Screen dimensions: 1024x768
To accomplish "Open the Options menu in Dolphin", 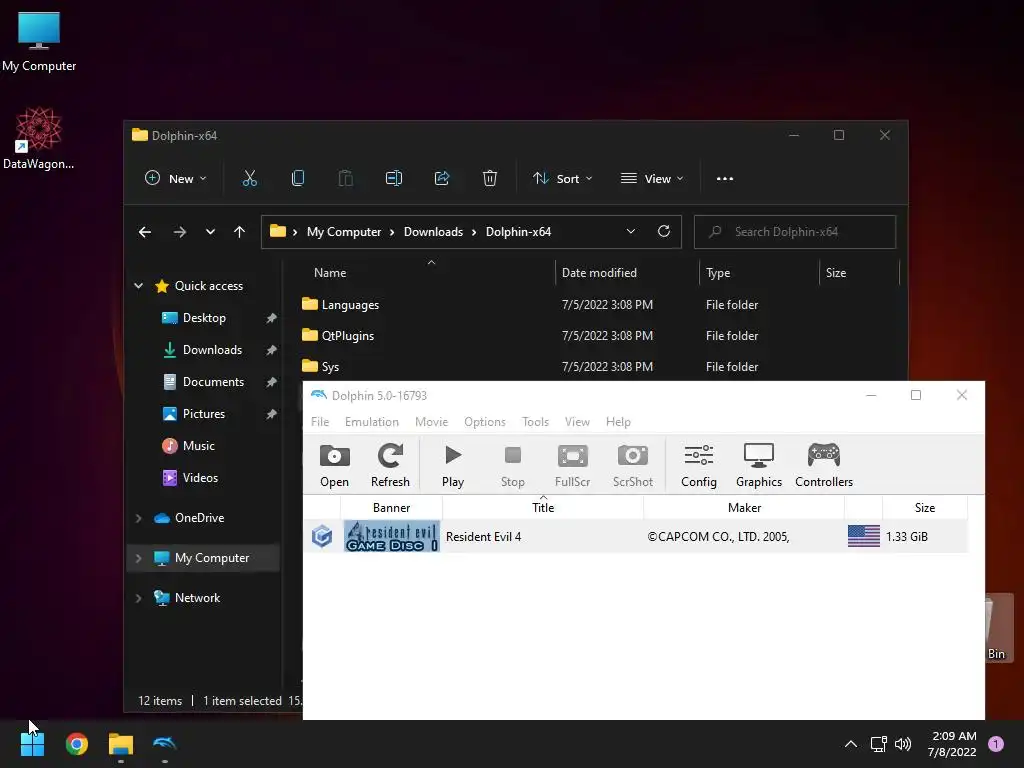I will [485, 422].
